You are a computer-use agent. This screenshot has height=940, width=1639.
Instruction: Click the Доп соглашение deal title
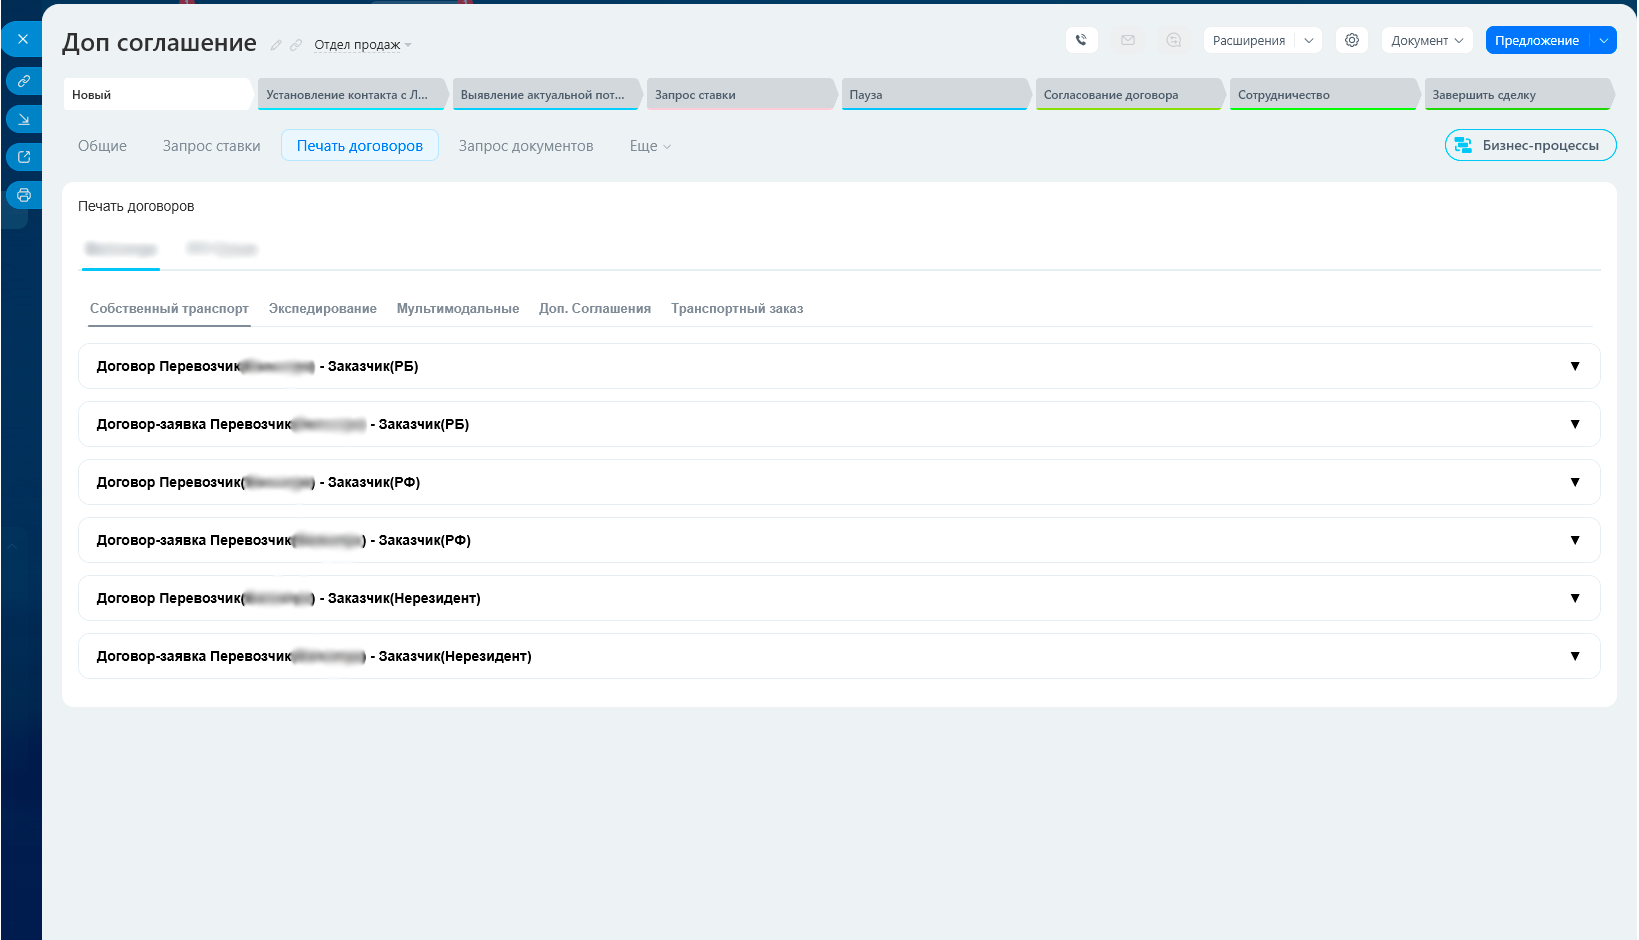(159, 43)
